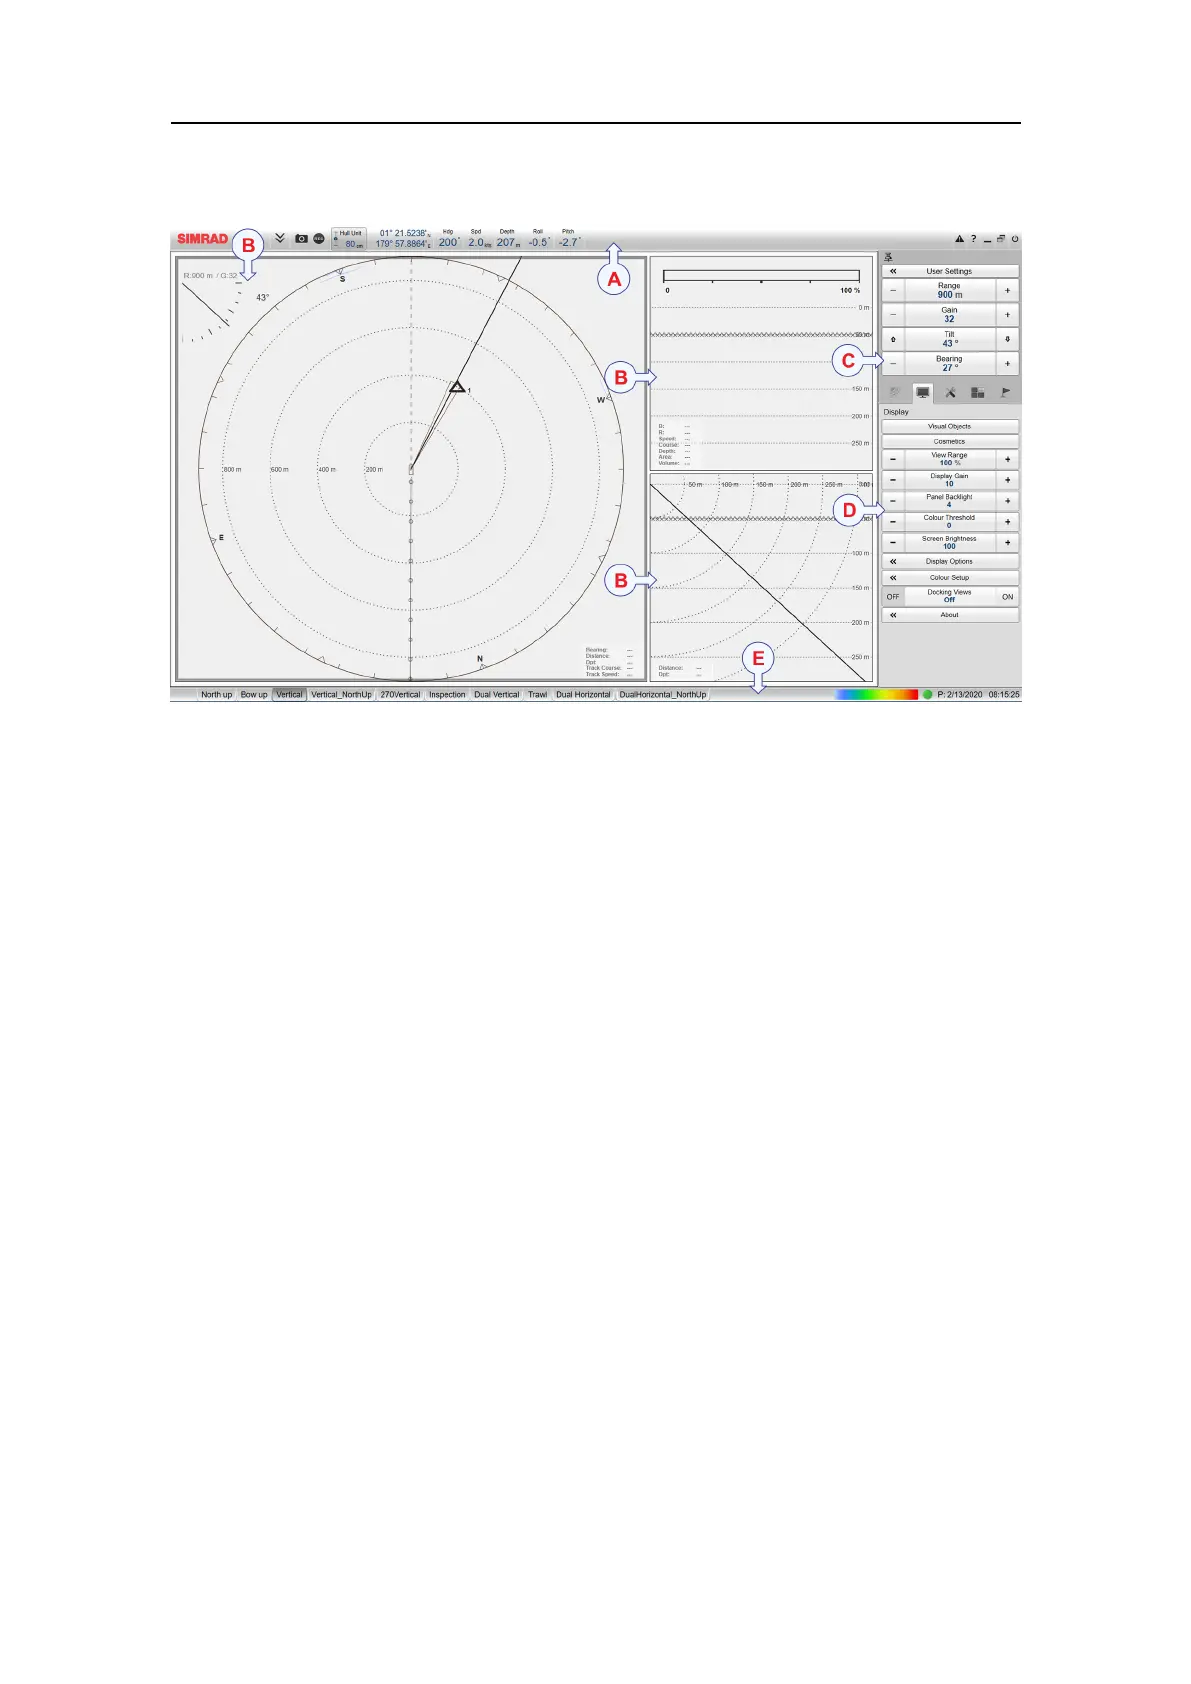Open the Bearing 27° value button

tap(950, 363)
